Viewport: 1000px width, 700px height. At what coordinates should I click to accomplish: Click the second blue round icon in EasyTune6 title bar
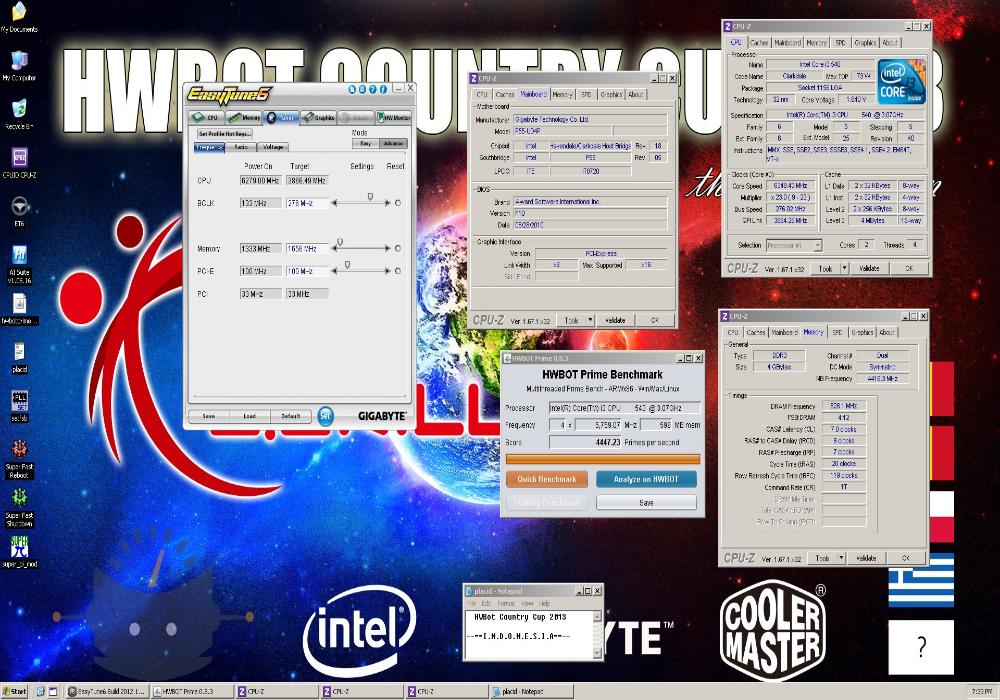pos(362,89)
